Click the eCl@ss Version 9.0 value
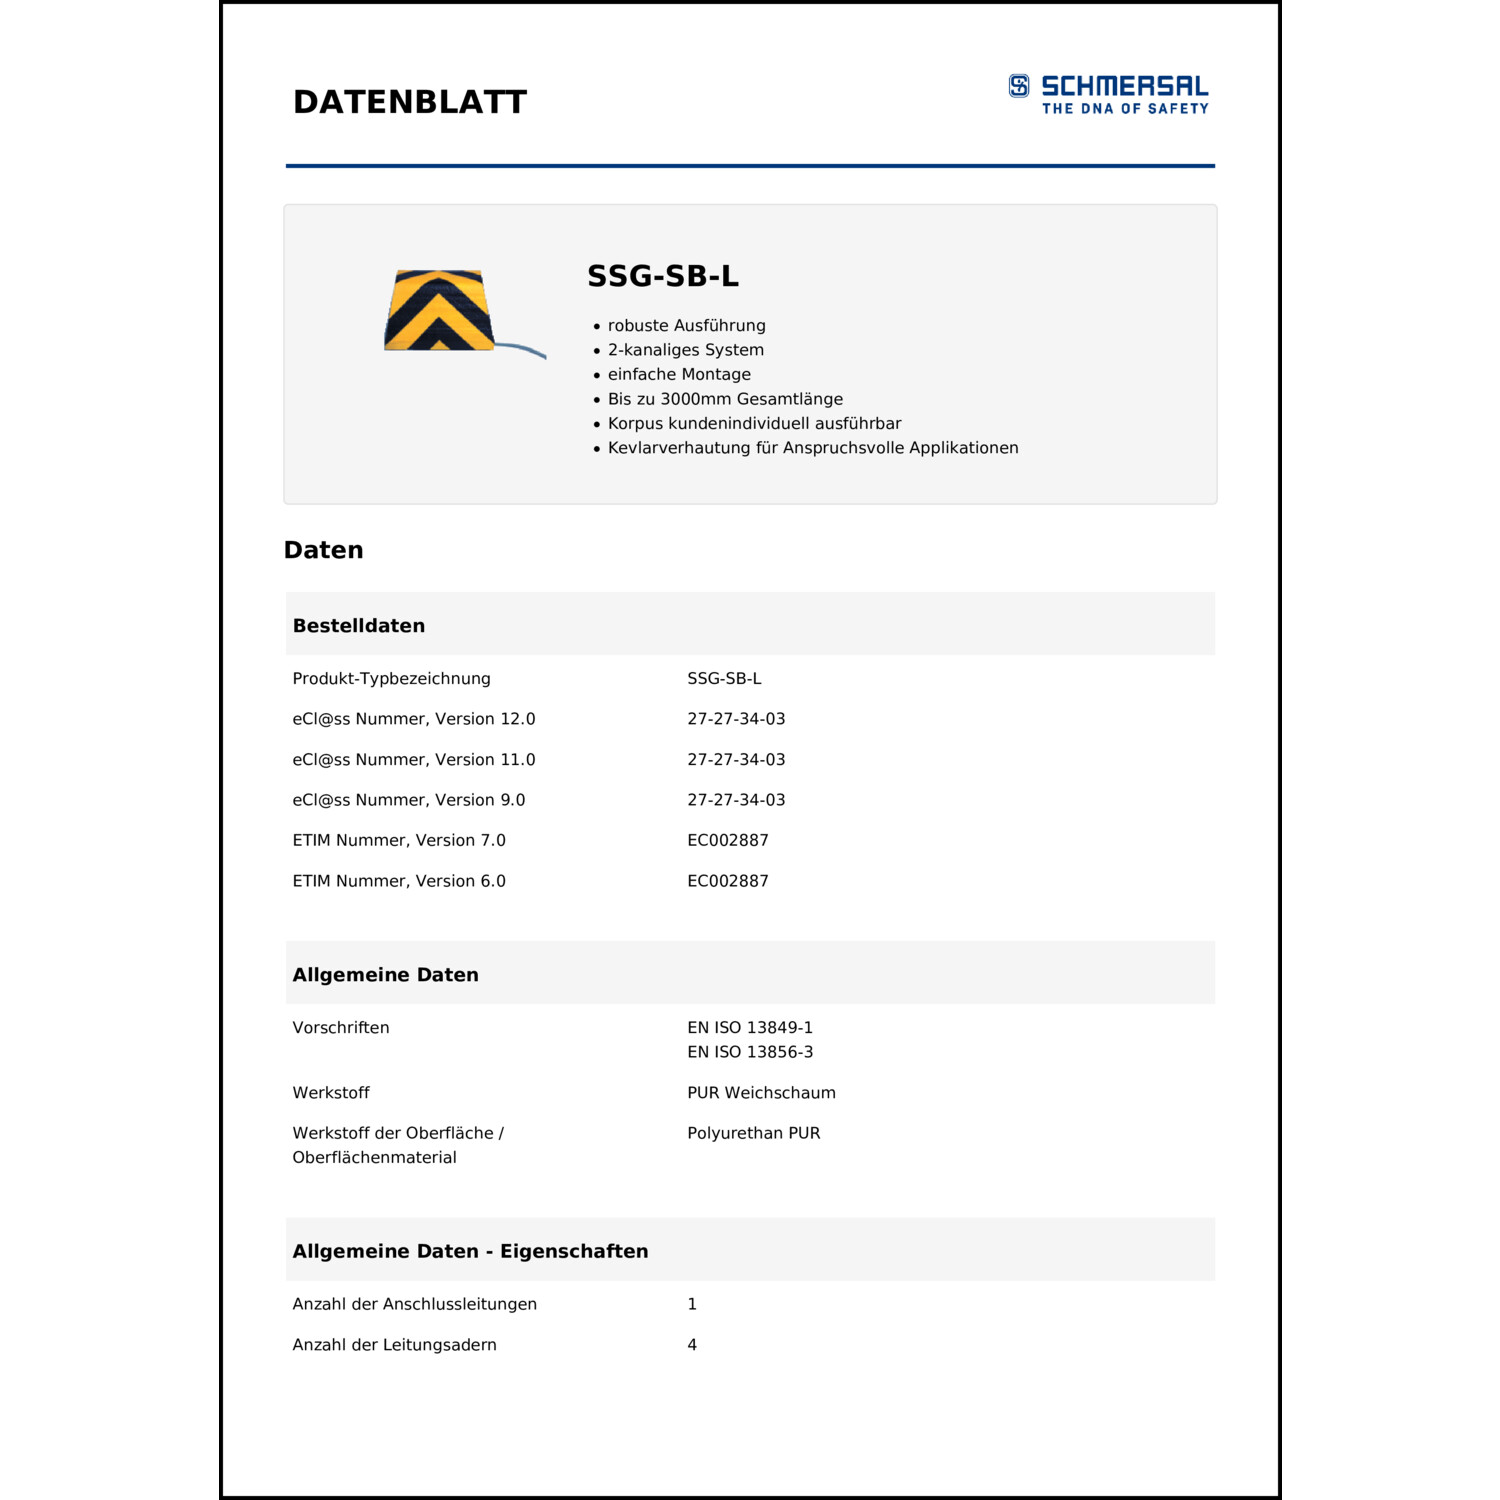Screen dimensions: 1500x1500 (x=736, y=800)
